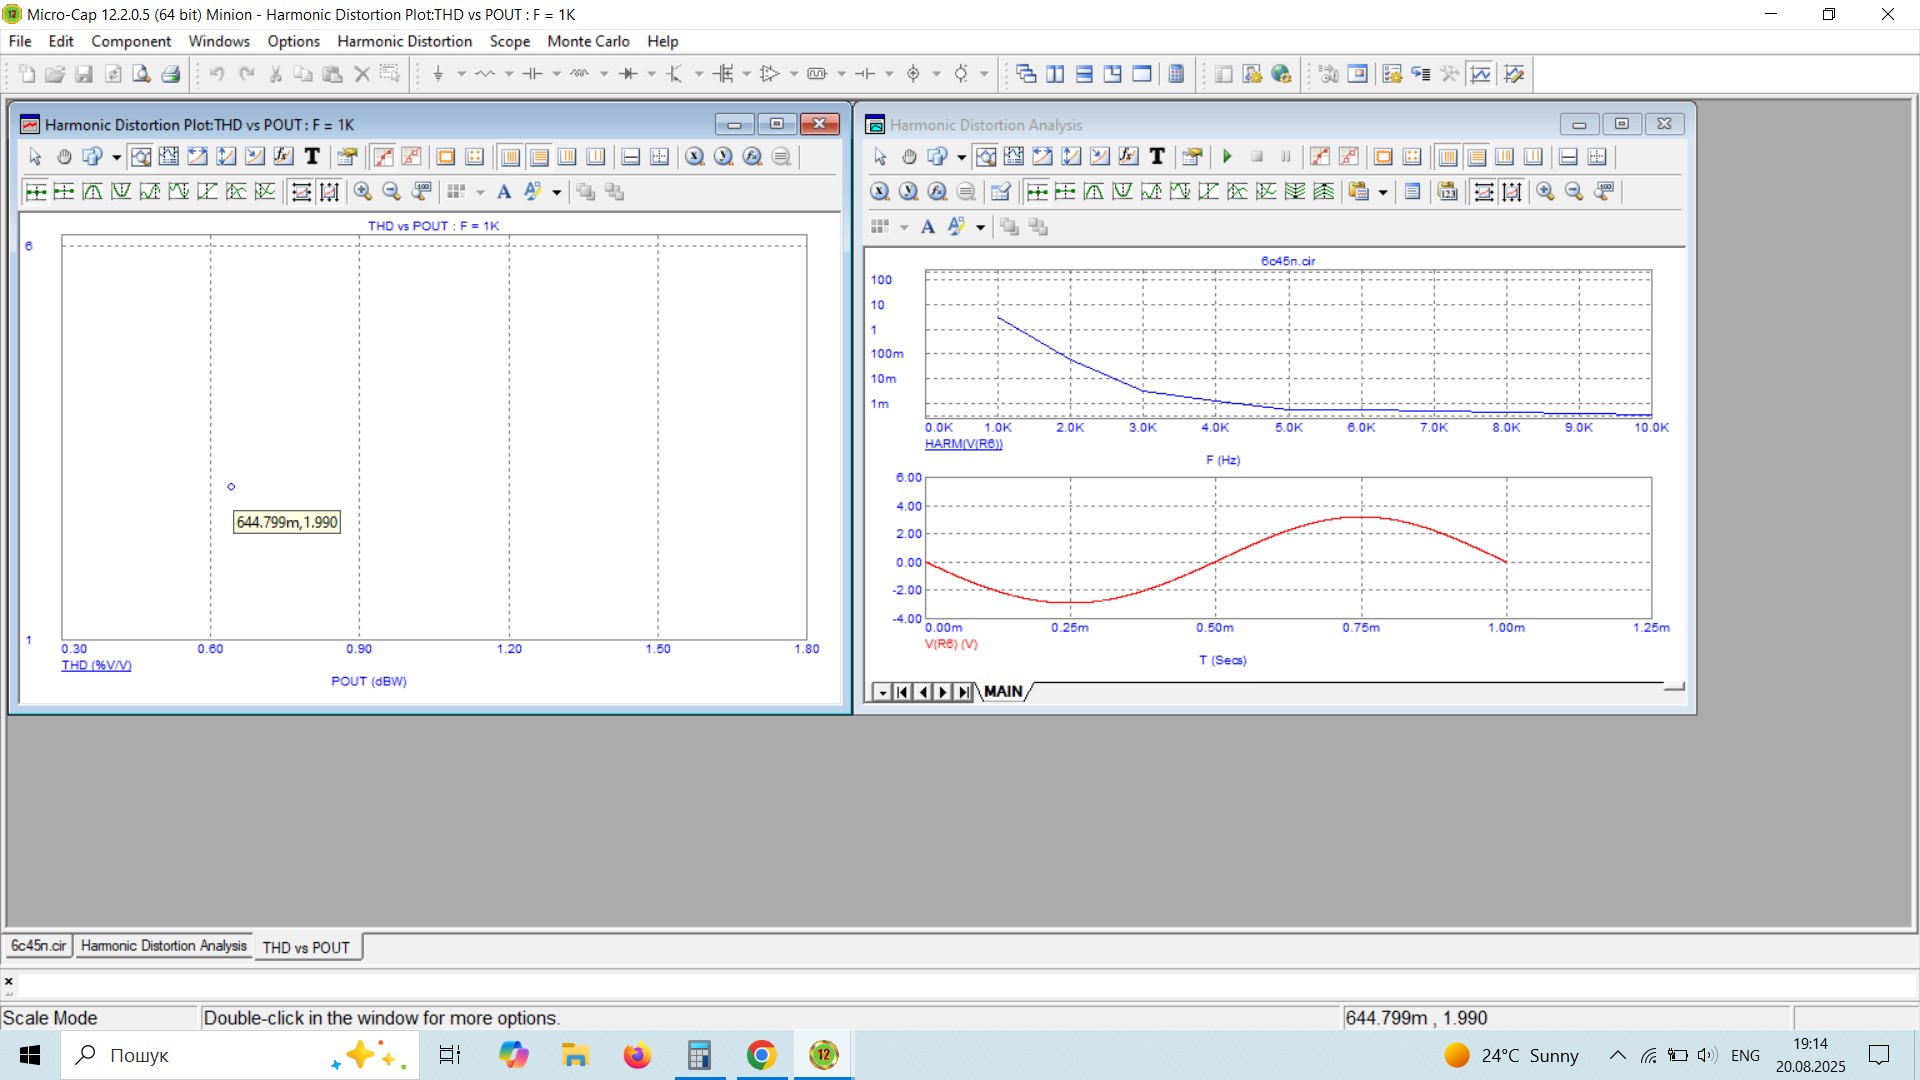Open the Properties icon in THD plot toolbar
Screen dimensions: 1920x1080
pos(347,157)
